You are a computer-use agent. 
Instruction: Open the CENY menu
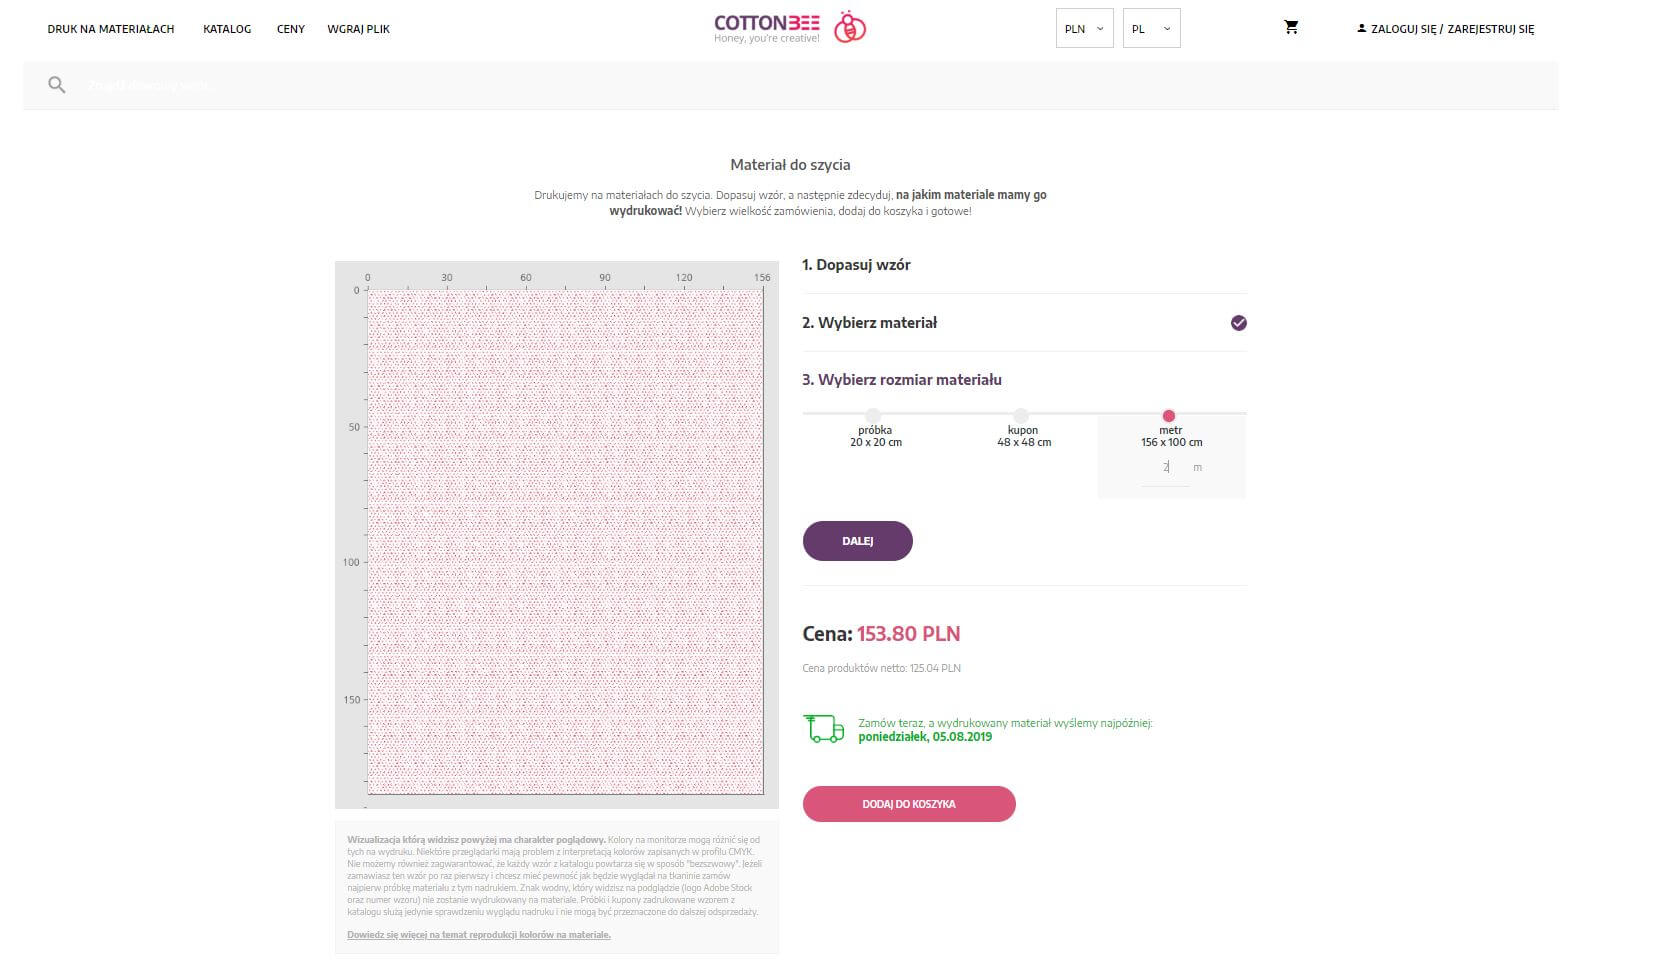coord(290,29)
